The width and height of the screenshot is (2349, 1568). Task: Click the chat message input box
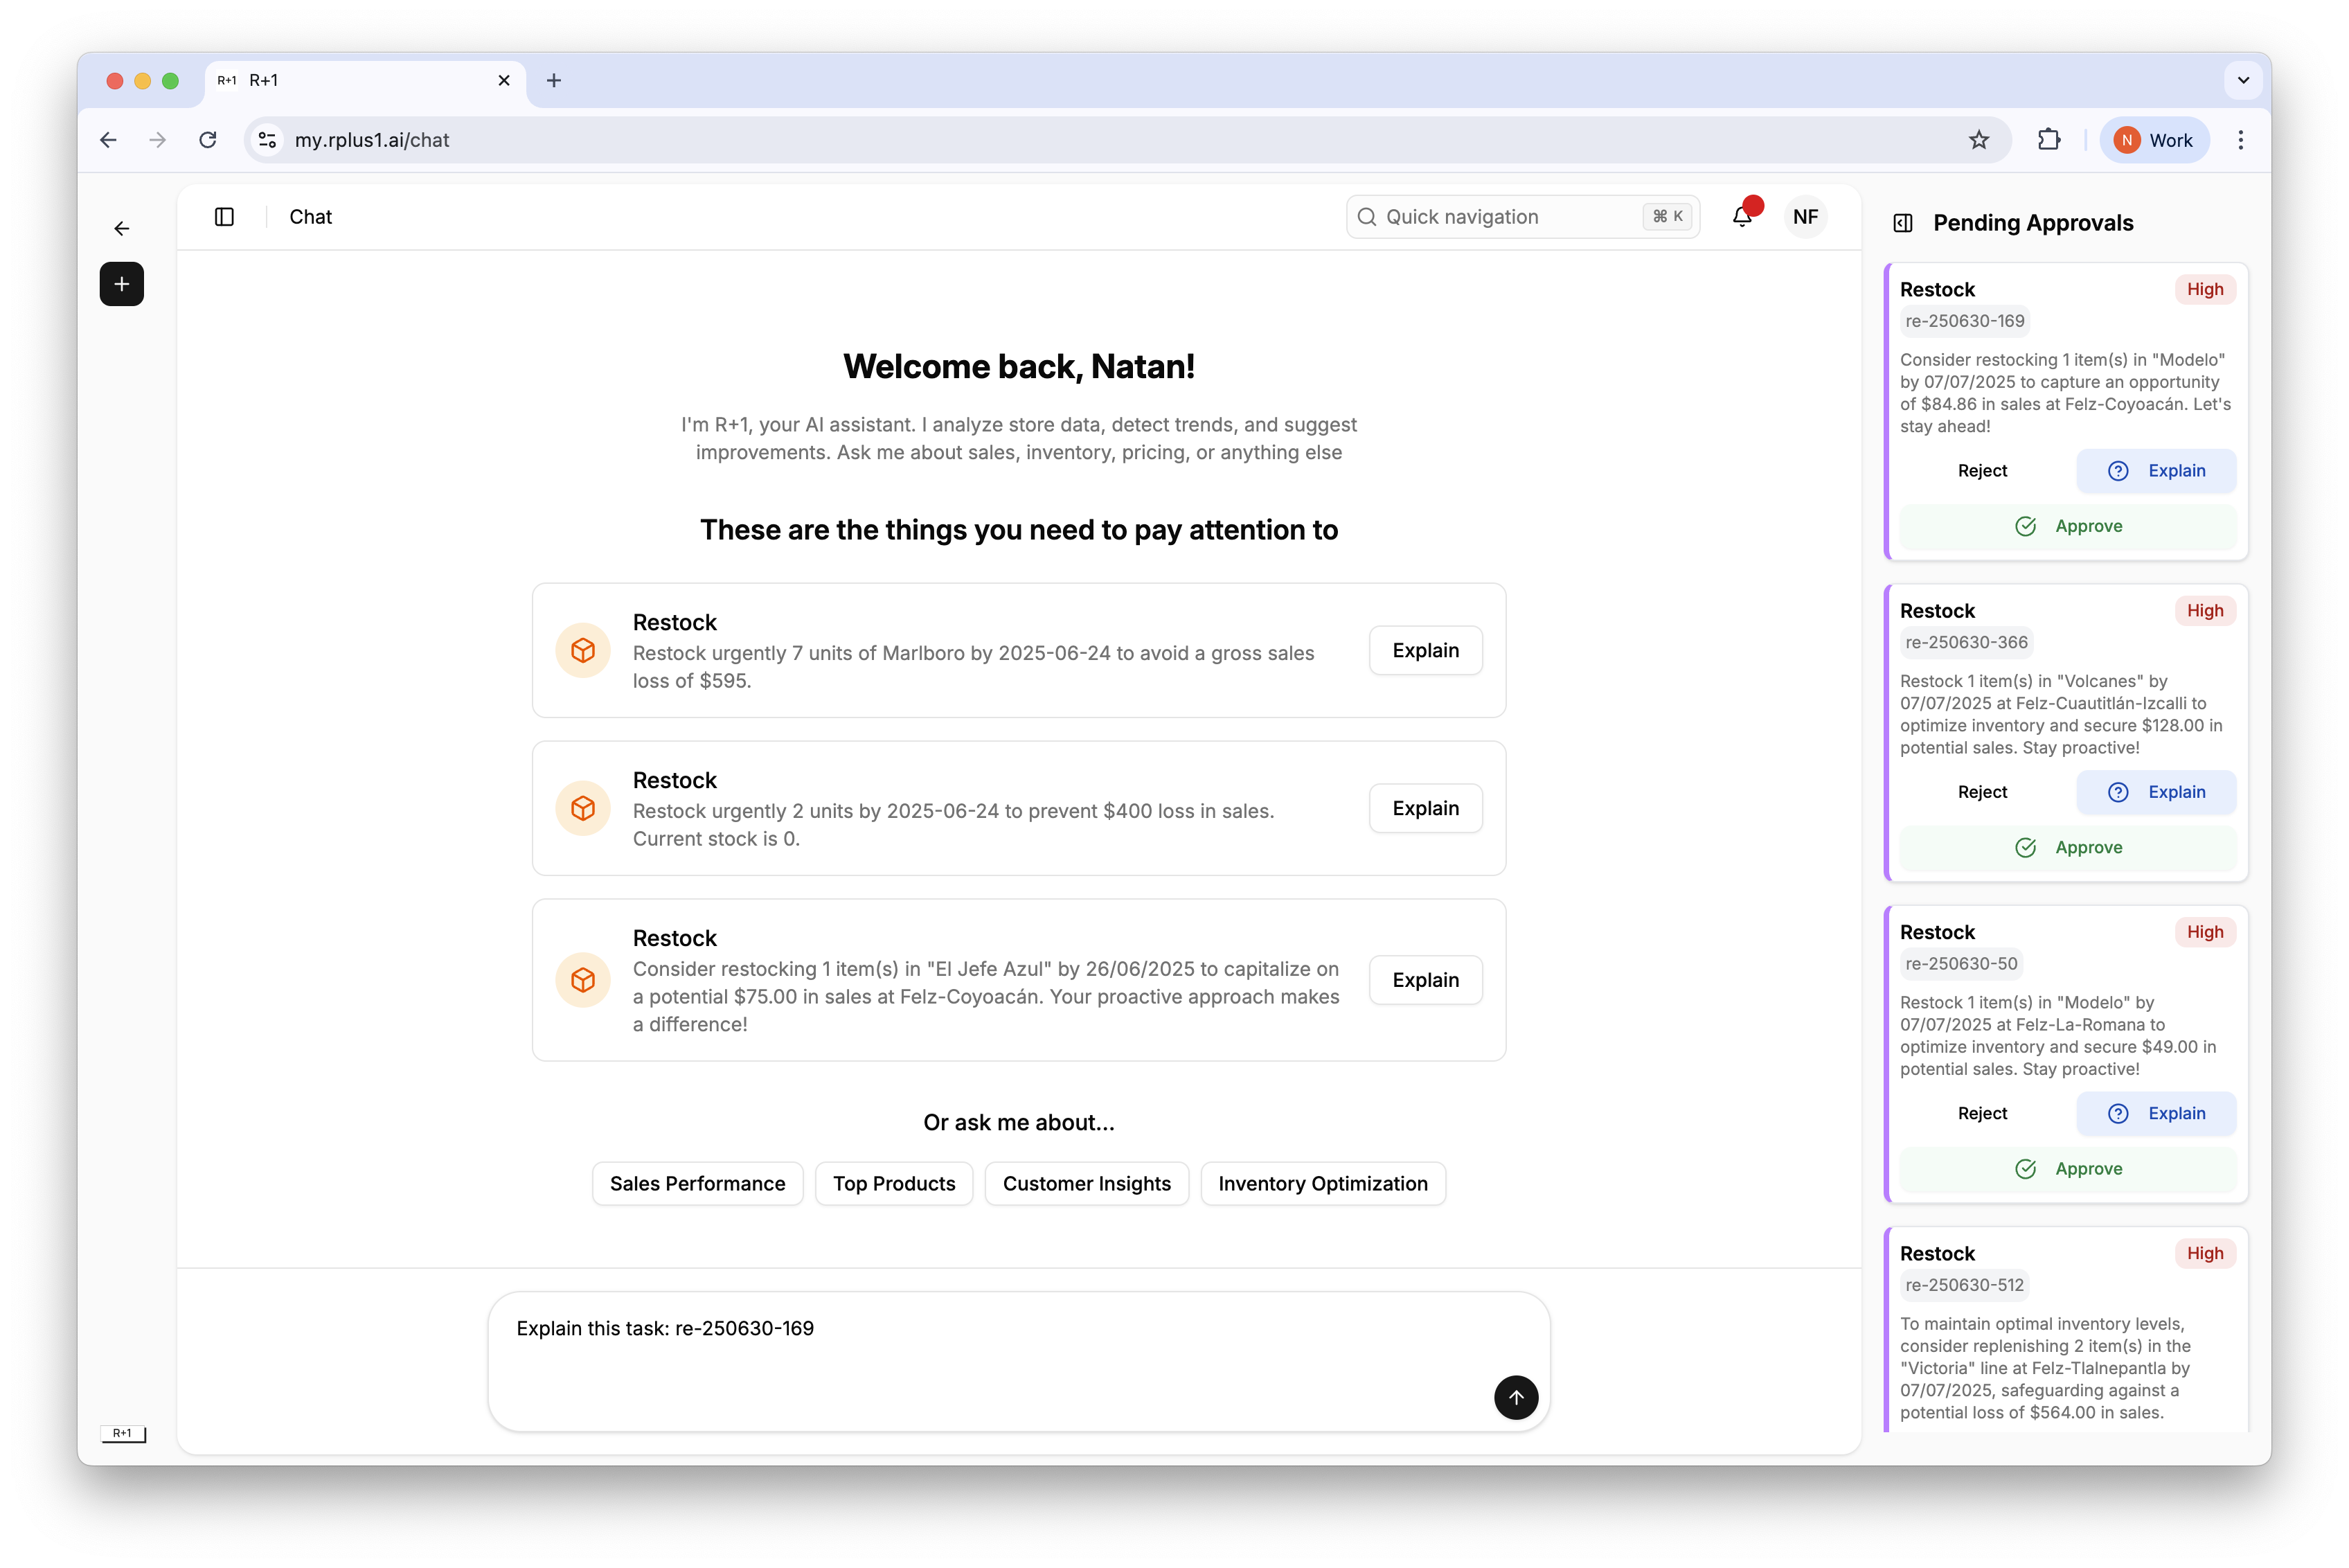[1018, 1361]
